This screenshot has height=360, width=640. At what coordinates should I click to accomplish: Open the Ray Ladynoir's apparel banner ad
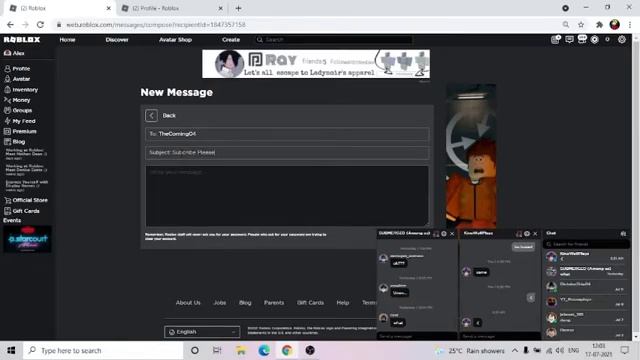click(x=316, y=64)
